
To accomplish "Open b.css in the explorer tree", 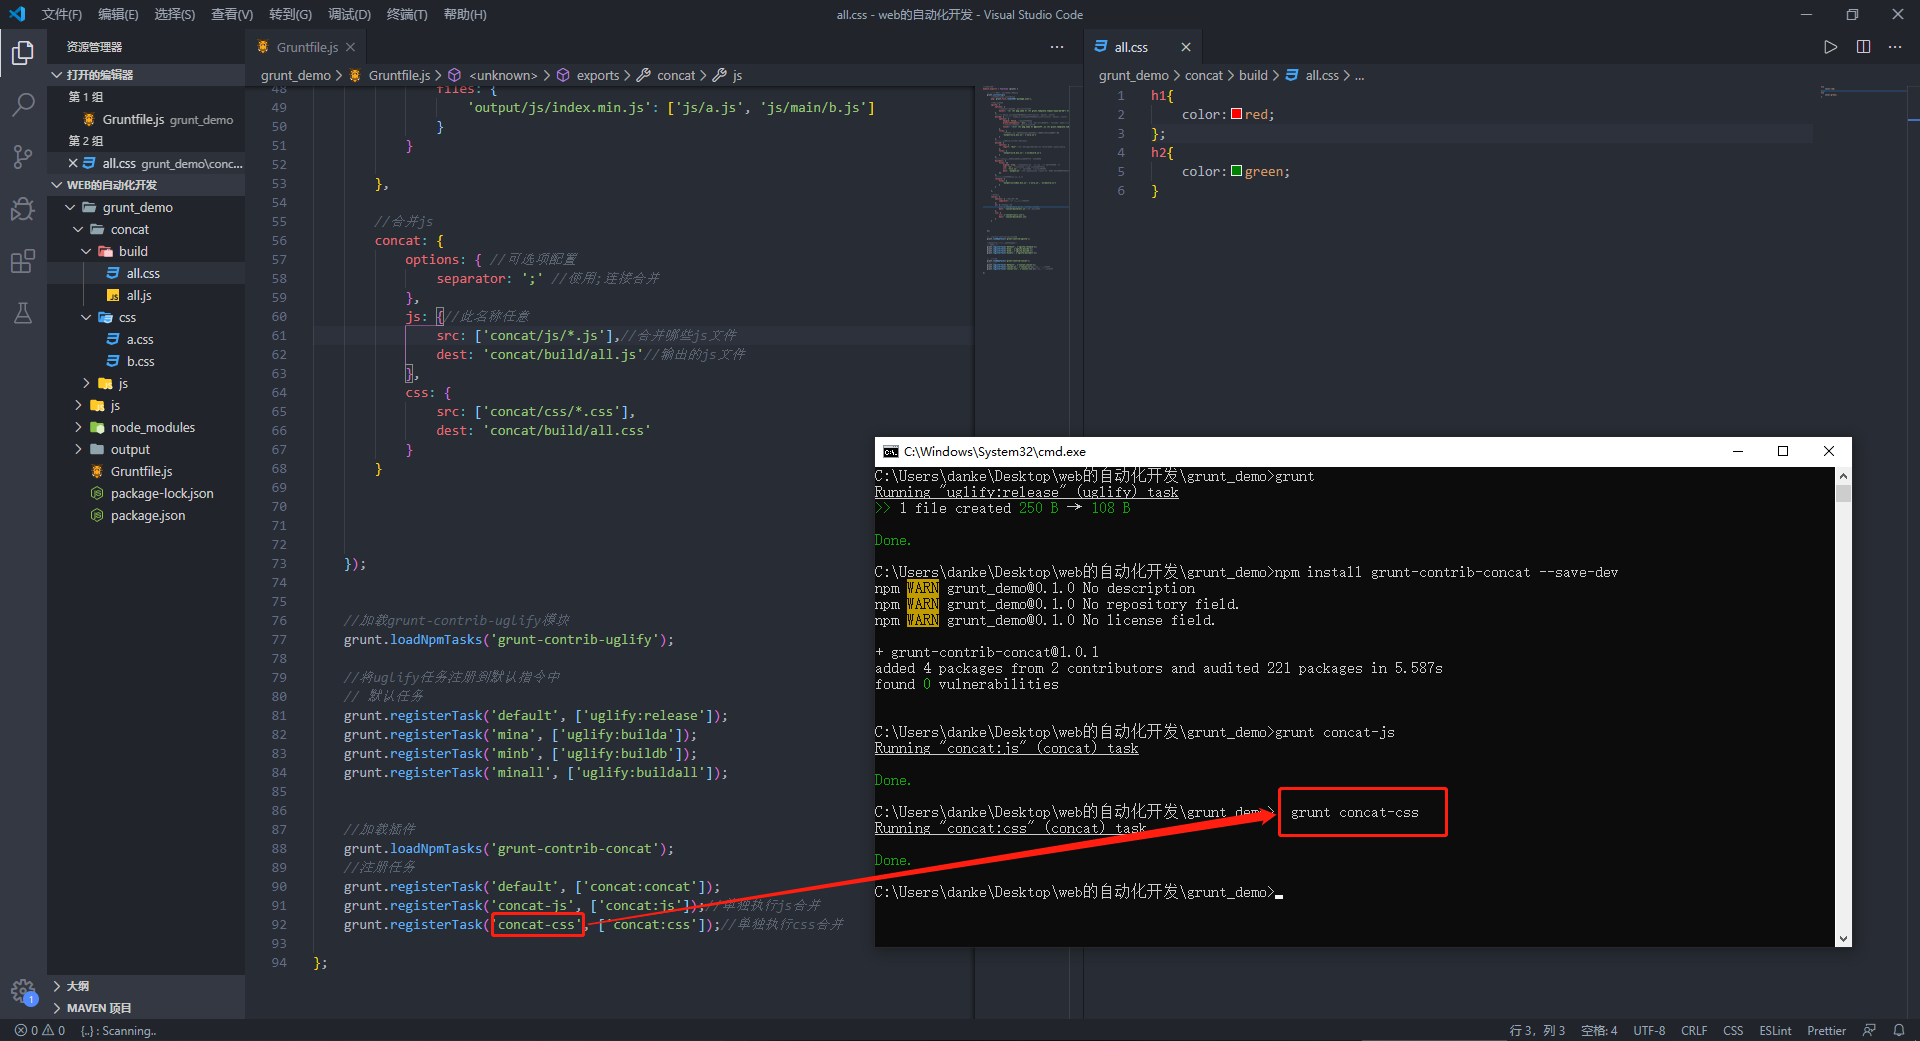I will [x=146, y=361].
